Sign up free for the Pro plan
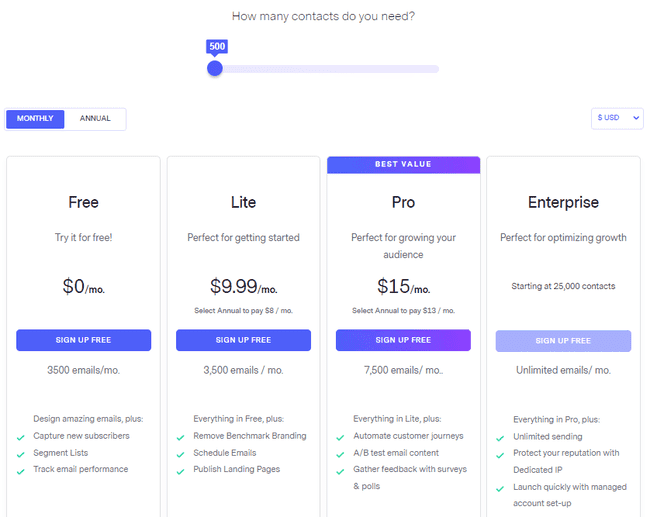Image resolution: width=650 pixels, height=517 pixels. click(403, 340)
